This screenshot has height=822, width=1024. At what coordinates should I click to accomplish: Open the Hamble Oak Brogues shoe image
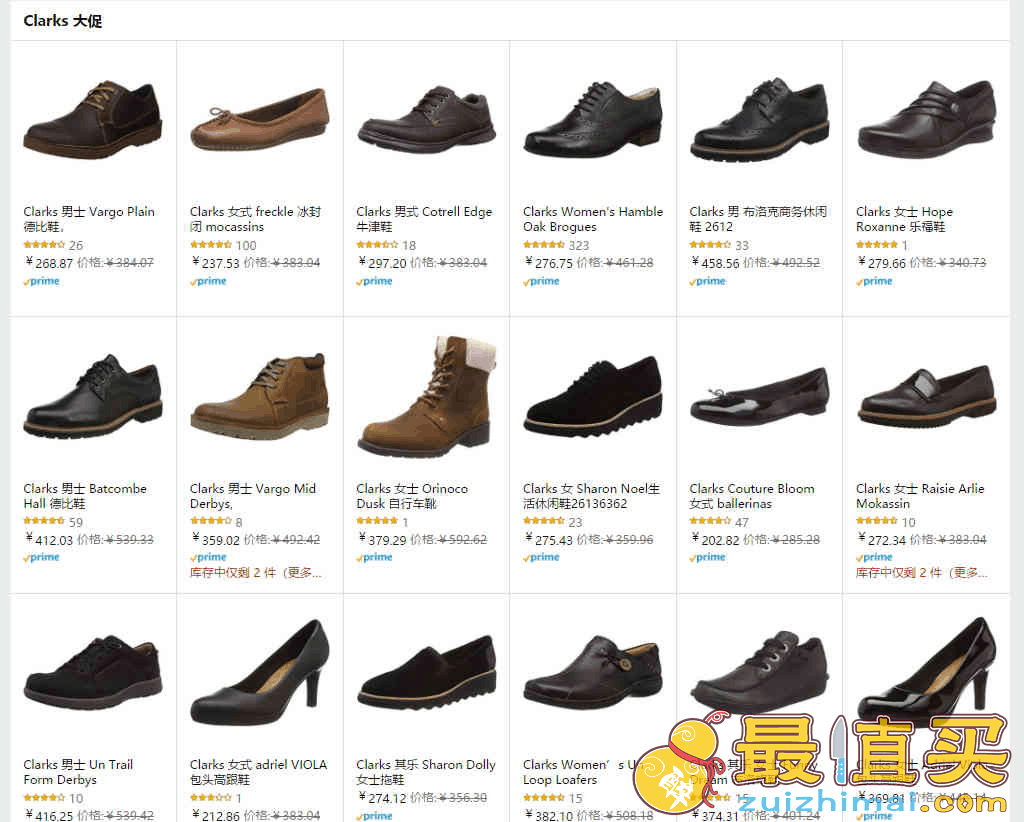(x=593, y=119)
